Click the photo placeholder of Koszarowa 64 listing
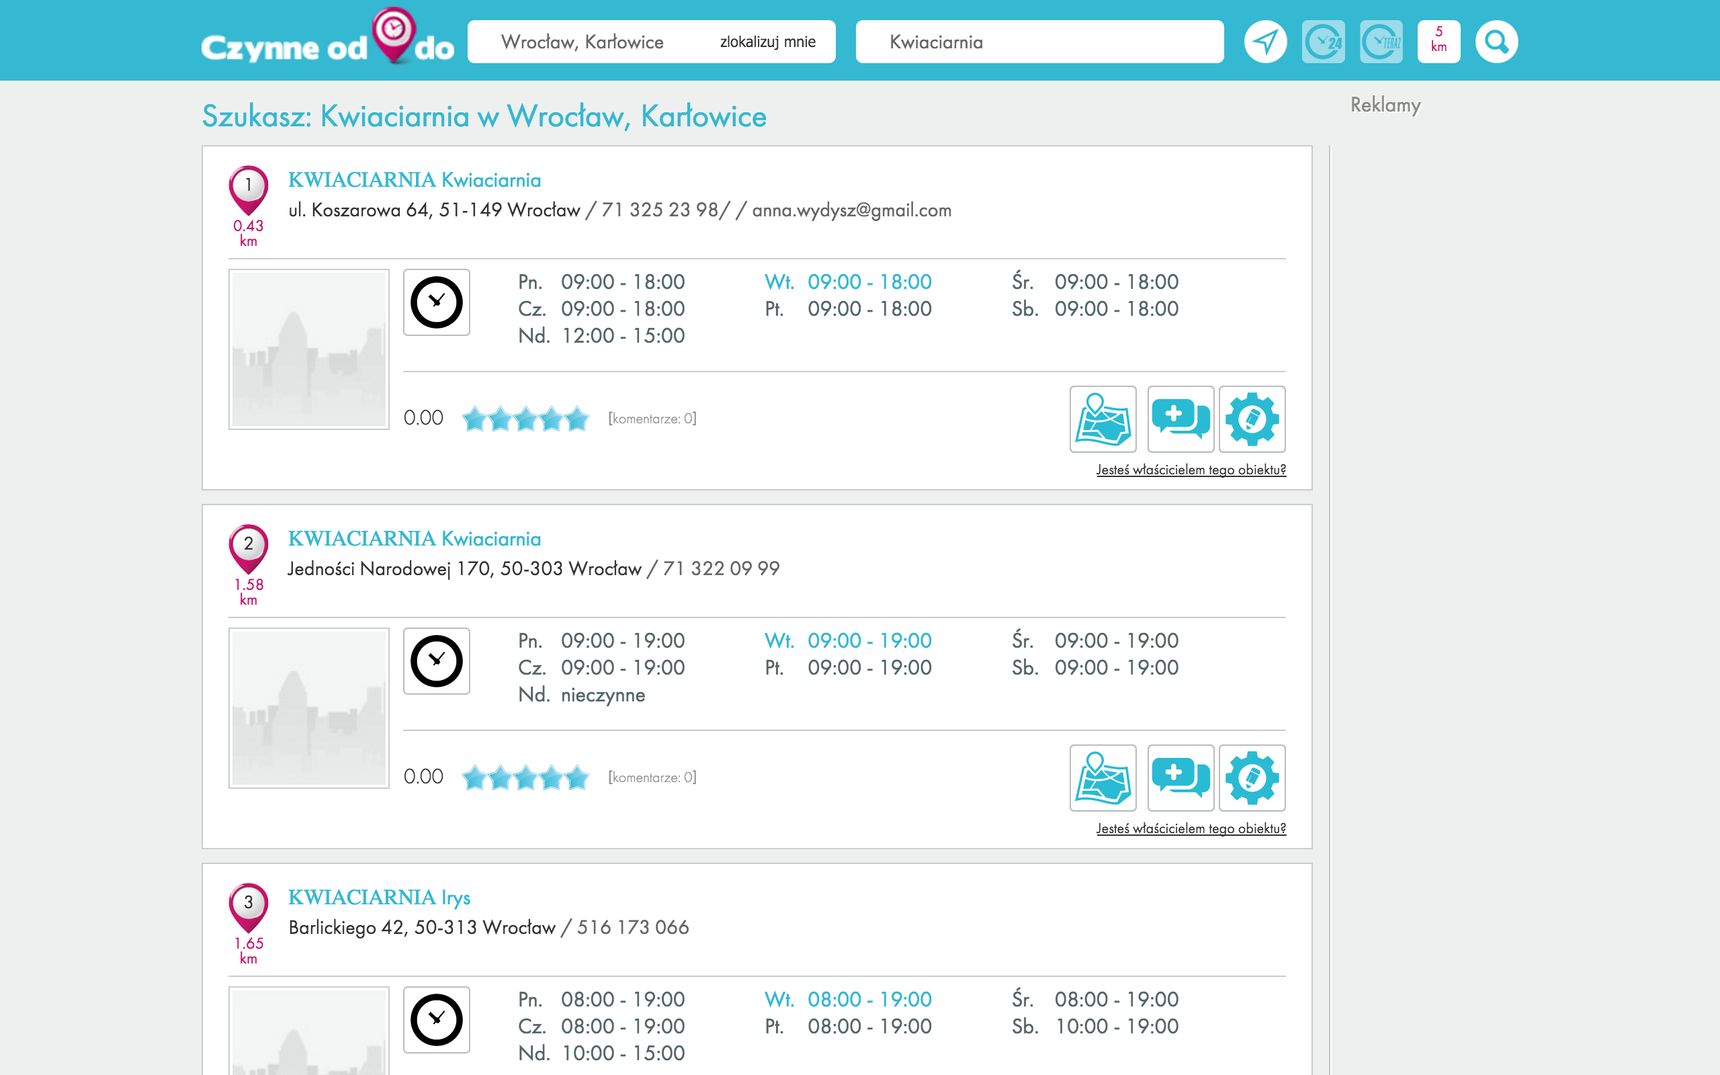This screenshot has height=1075, width=1720. 309,349
